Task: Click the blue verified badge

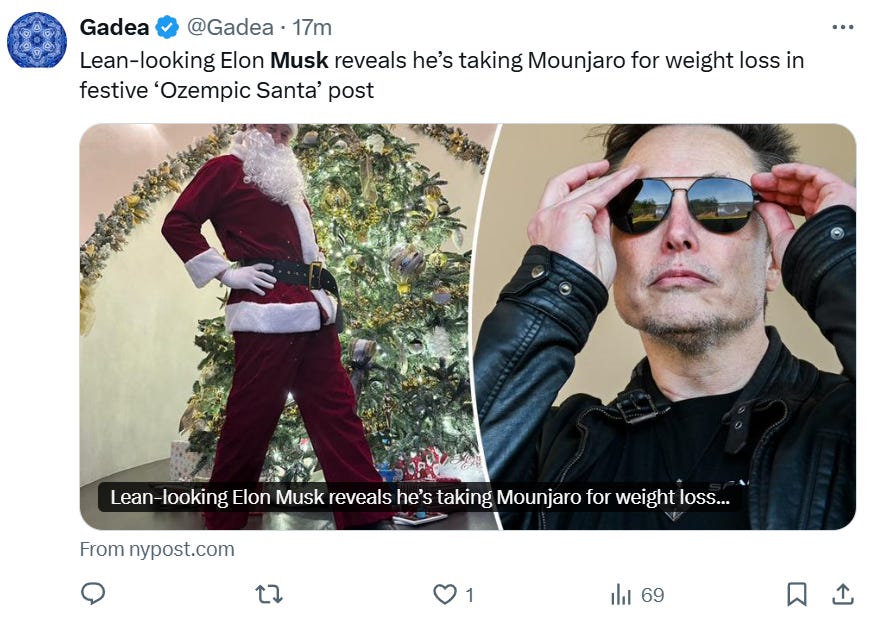Action: click(167, 27)
